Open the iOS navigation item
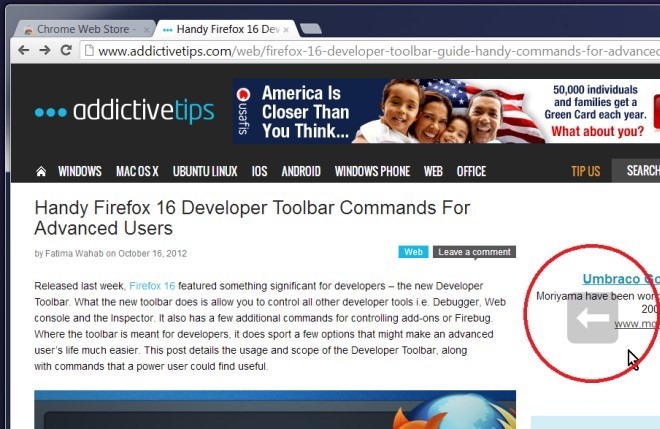 (259, 171)
